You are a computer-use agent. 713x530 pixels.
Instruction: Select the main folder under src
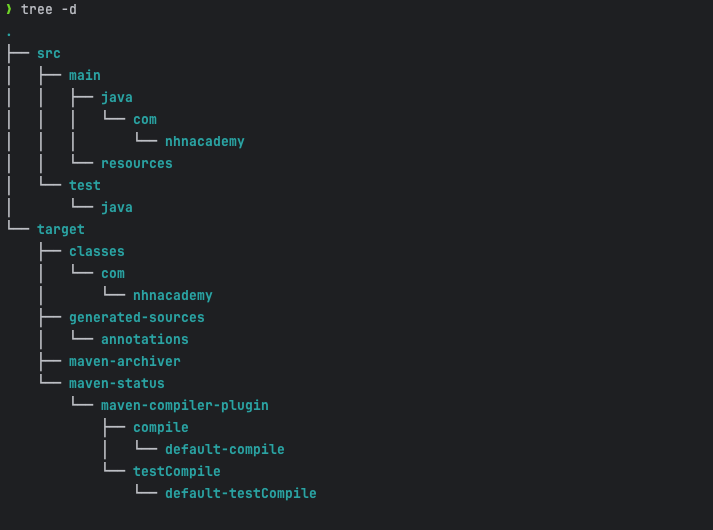[85, 75]
